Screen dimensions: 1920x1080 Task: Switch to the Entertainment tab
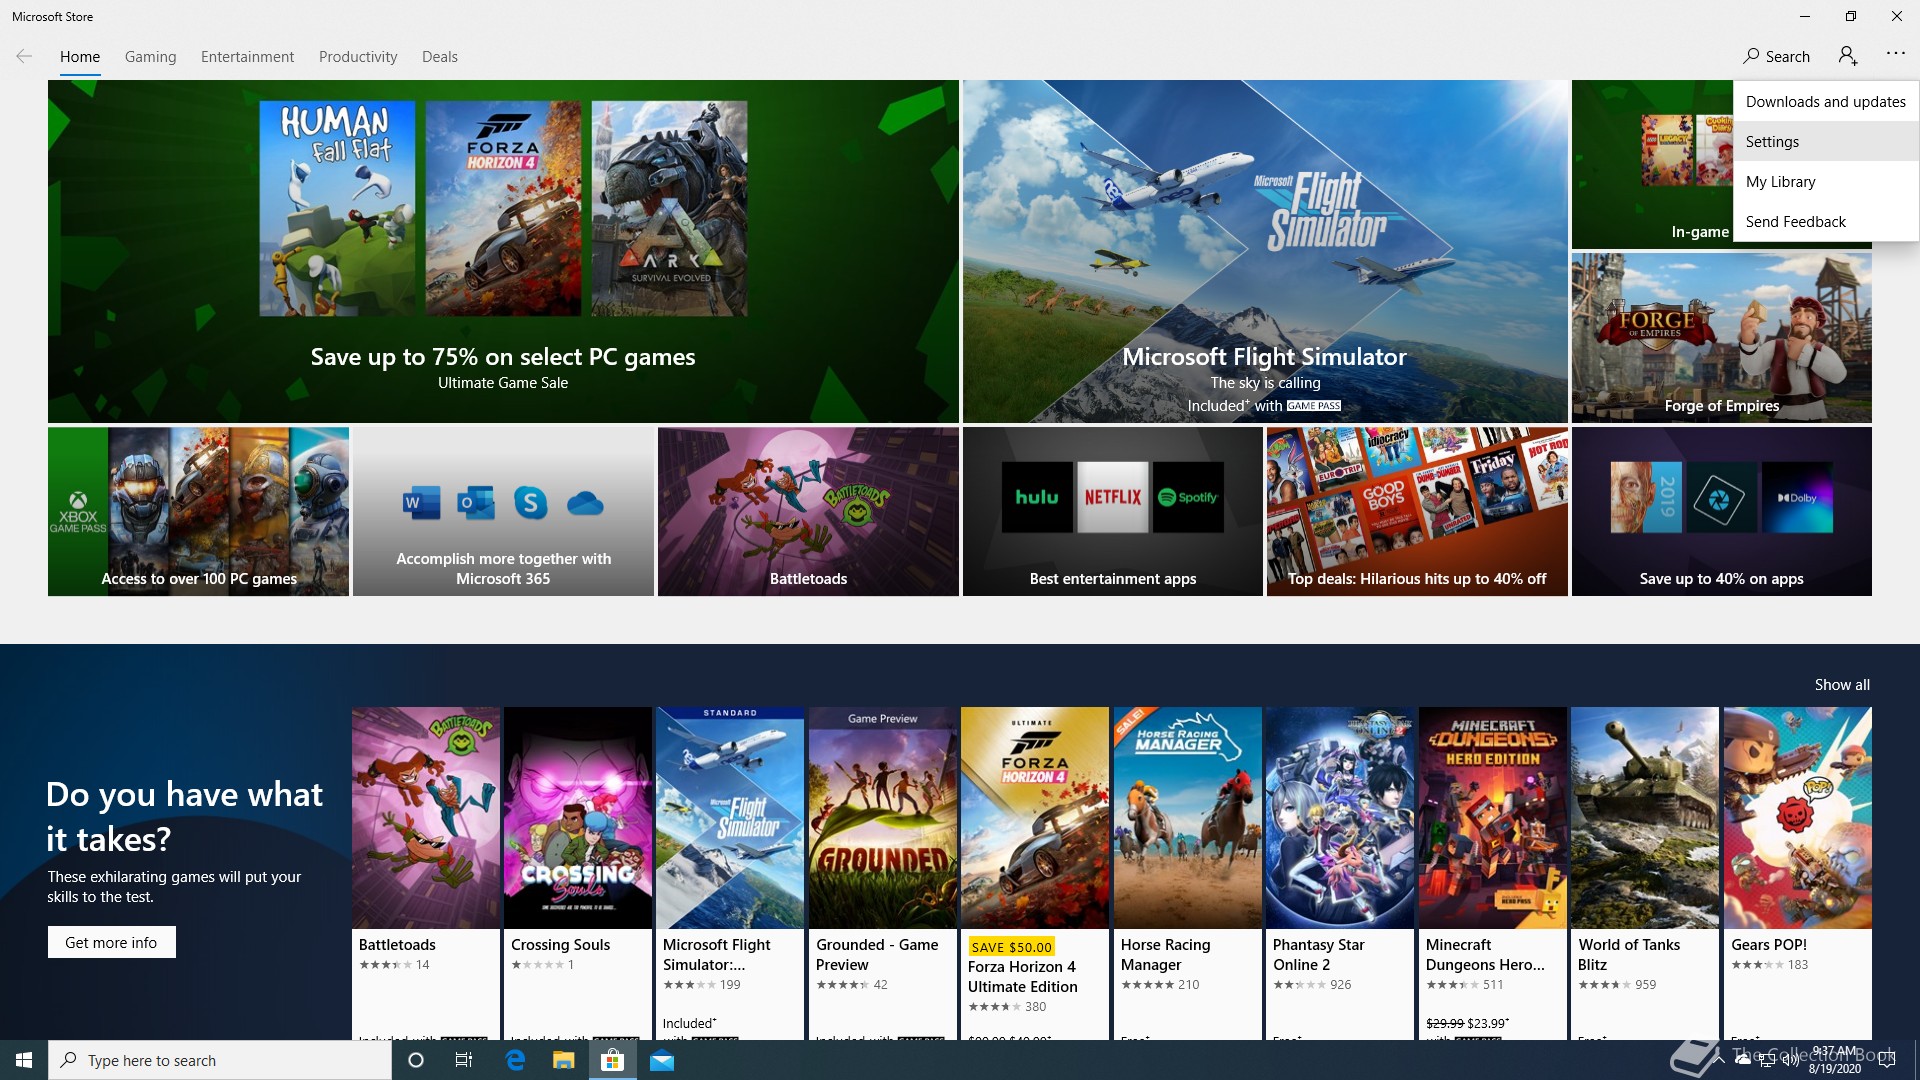point(247,57)
